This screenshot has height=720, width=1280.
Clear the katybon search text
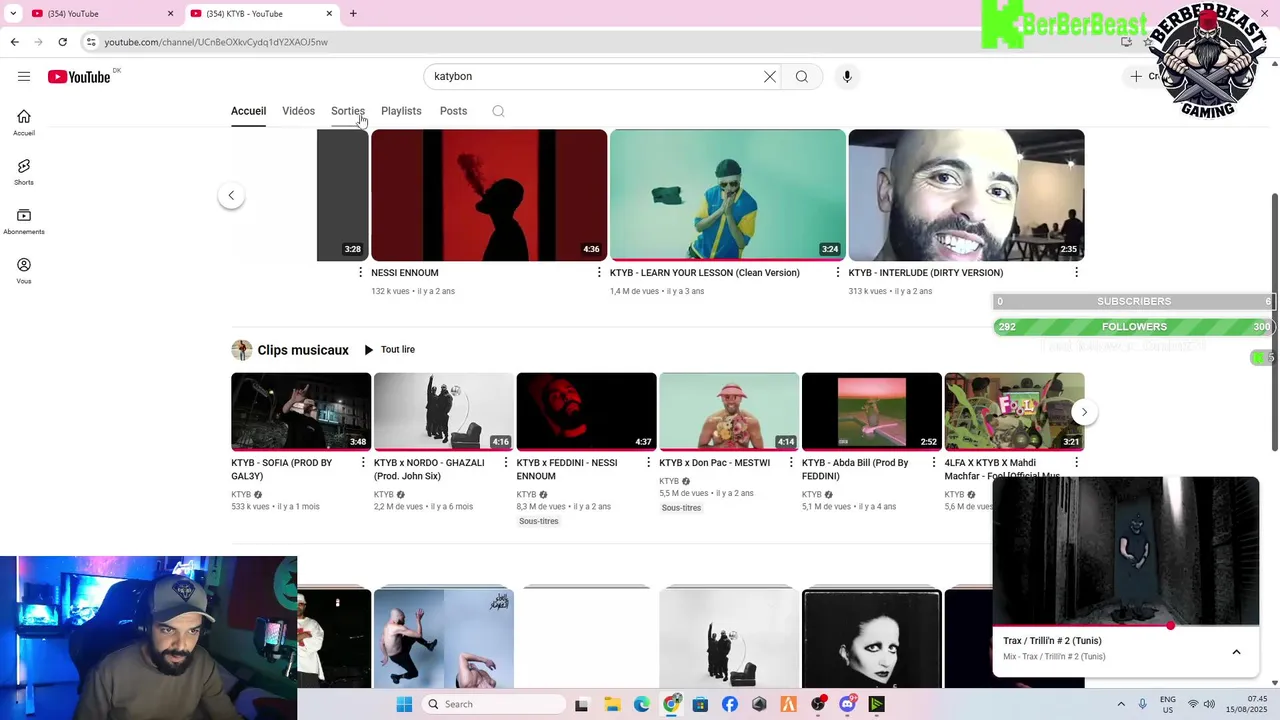coord(770,76)
